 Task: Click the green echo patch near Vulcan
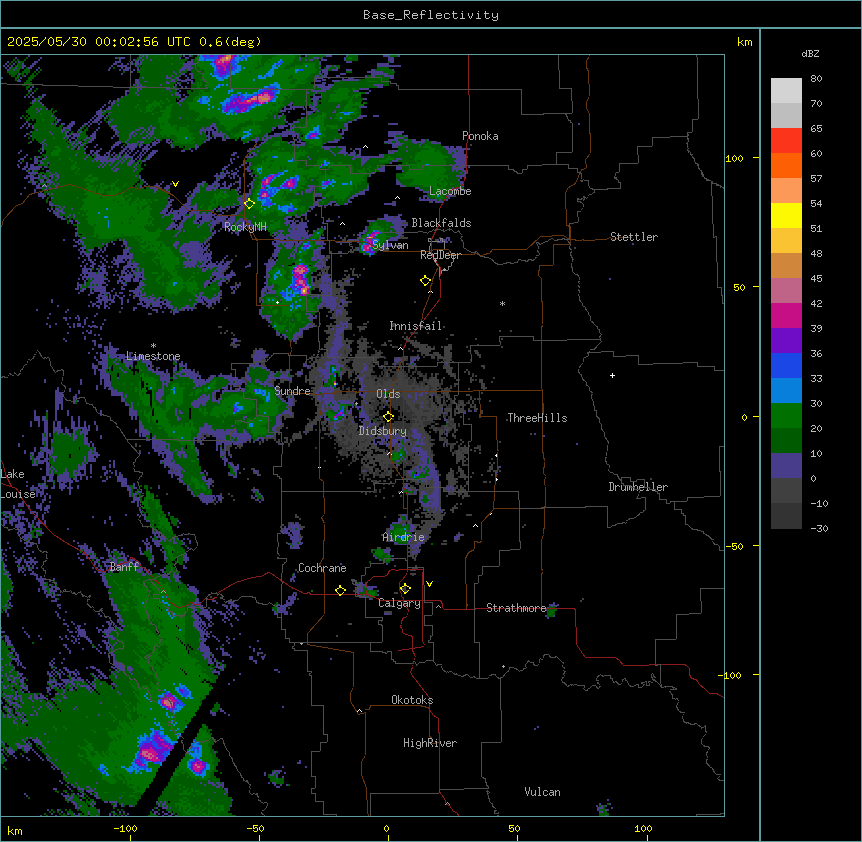[x=604, y=808]
